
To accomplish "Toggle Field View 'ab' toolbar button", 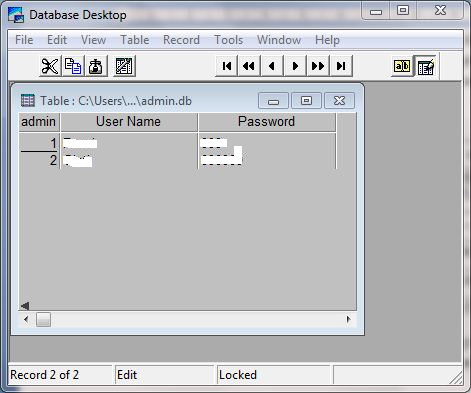I will click(x=402, y=66).
